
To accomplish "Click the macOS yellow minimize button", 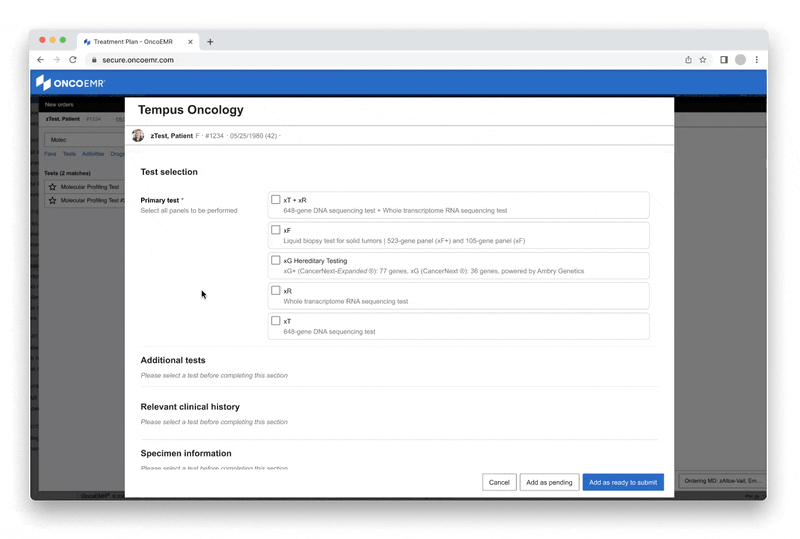I will (53, 40).
